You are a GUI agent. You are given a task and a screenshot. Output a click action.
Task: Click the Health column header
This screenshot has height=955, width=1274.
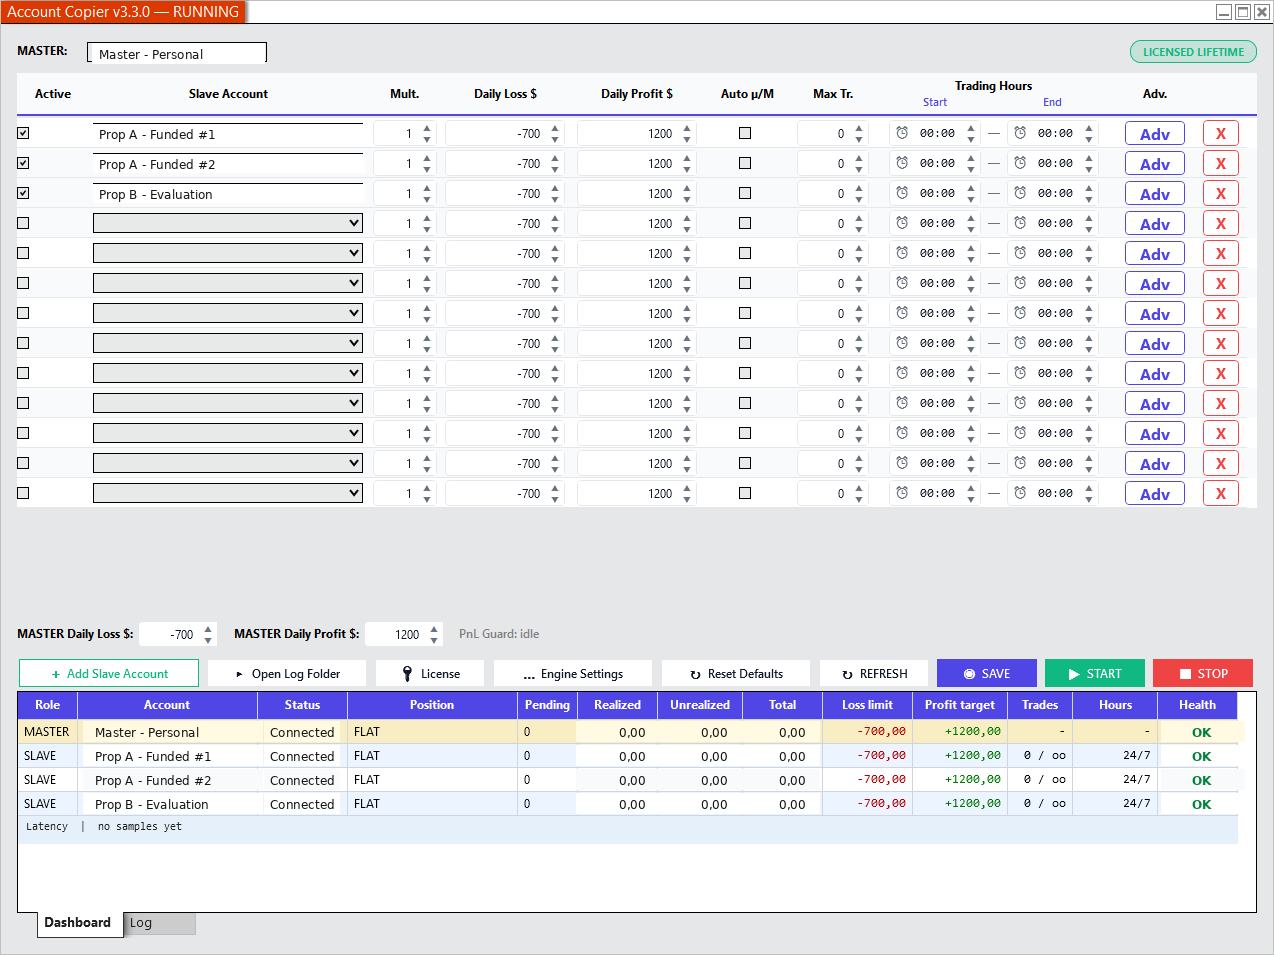[x=1197, y=705]
